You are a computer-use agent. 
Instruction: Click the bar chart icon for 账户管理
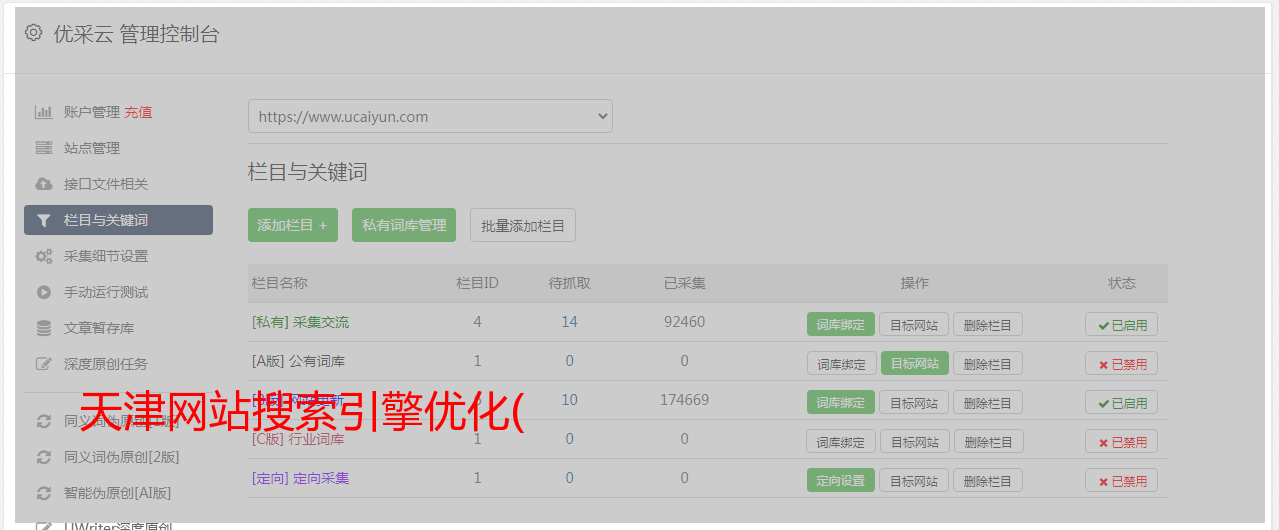(x=43, y=112)
